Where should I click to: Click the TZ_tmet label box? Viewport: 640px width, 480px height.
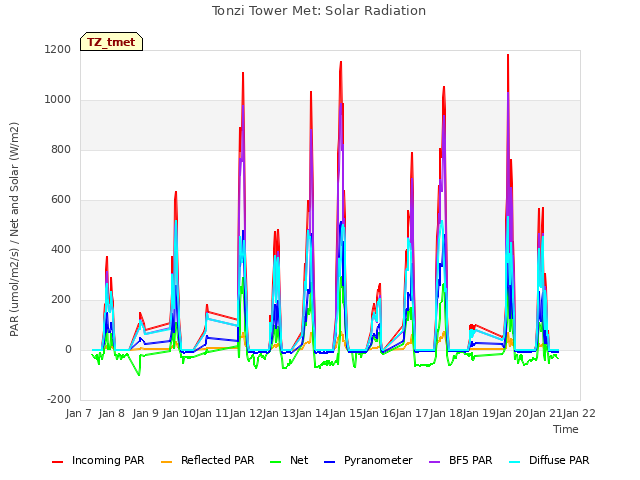pos(111,42)
